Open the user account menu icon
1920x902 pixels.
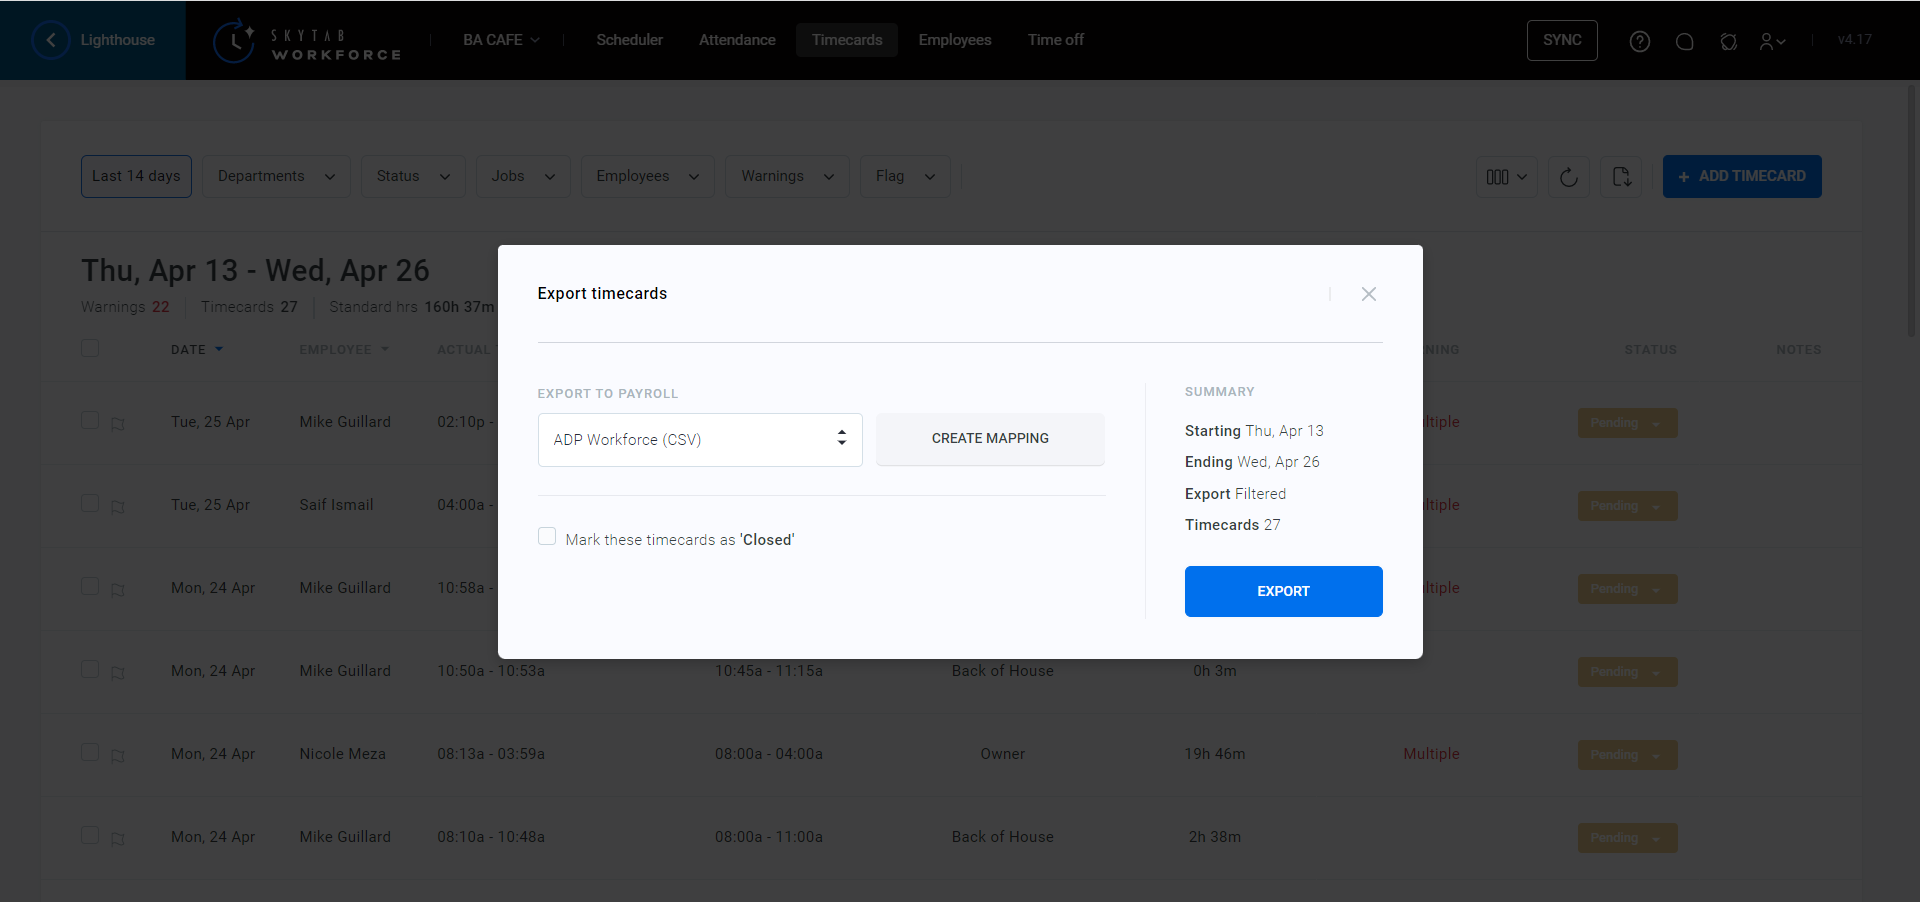[1772, 41]
